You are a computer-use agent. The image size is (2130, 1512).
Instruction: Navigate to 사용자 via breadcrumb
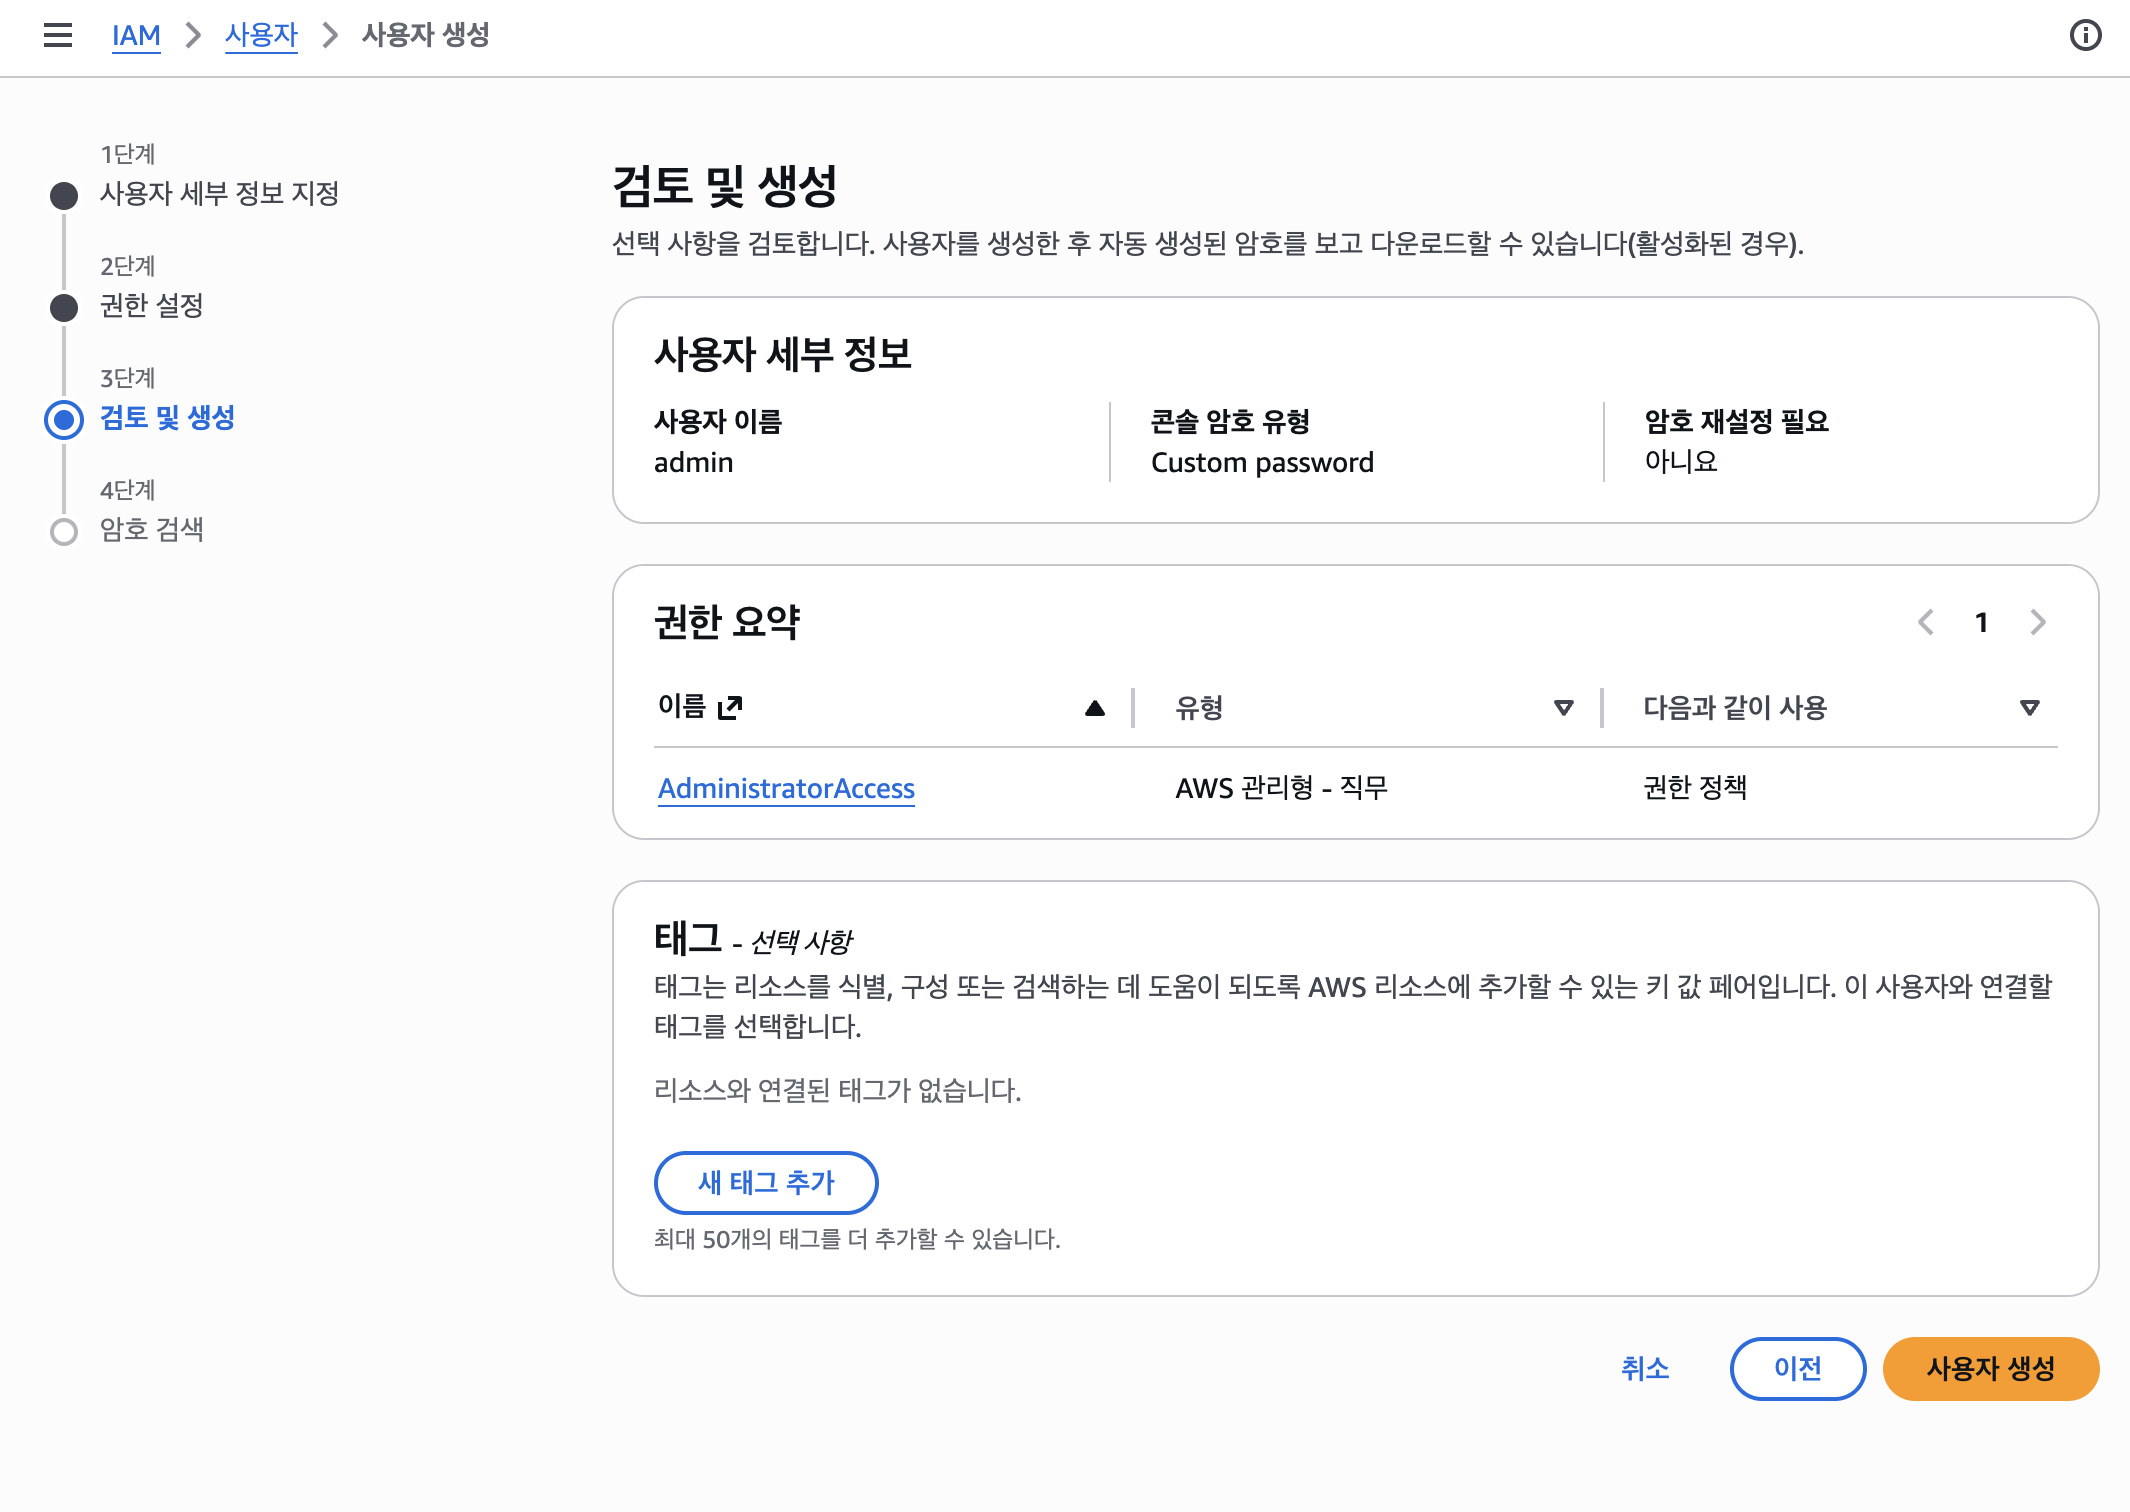[260, 35]
